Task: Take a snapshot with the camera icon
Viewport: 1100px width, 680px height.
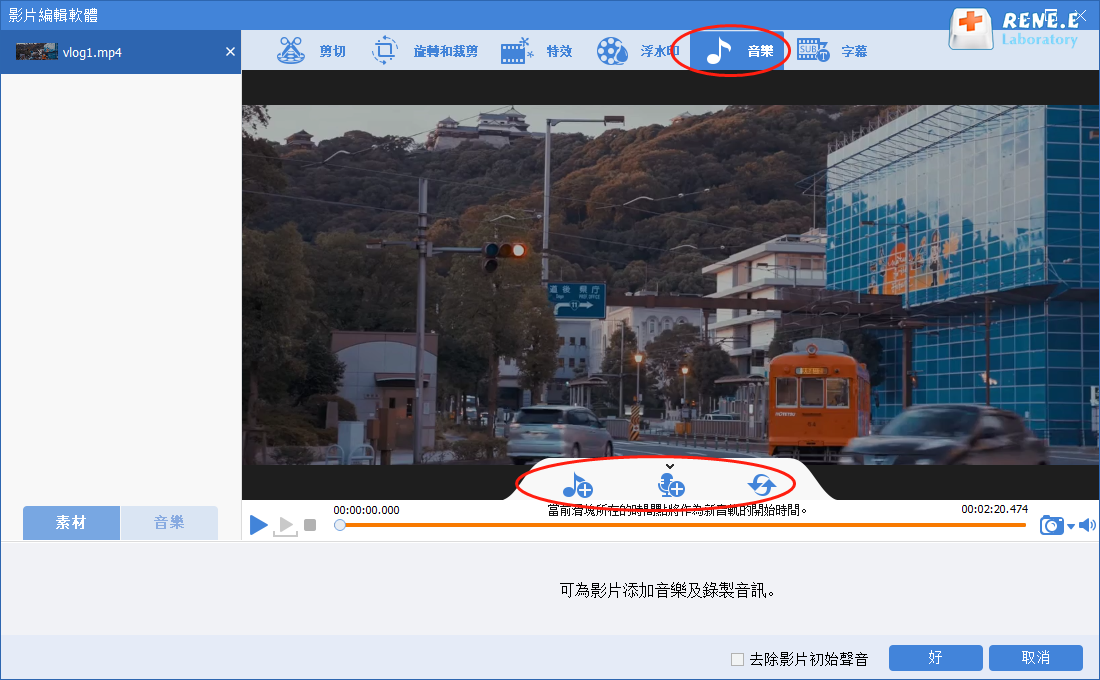Action: pos(1052,525)
